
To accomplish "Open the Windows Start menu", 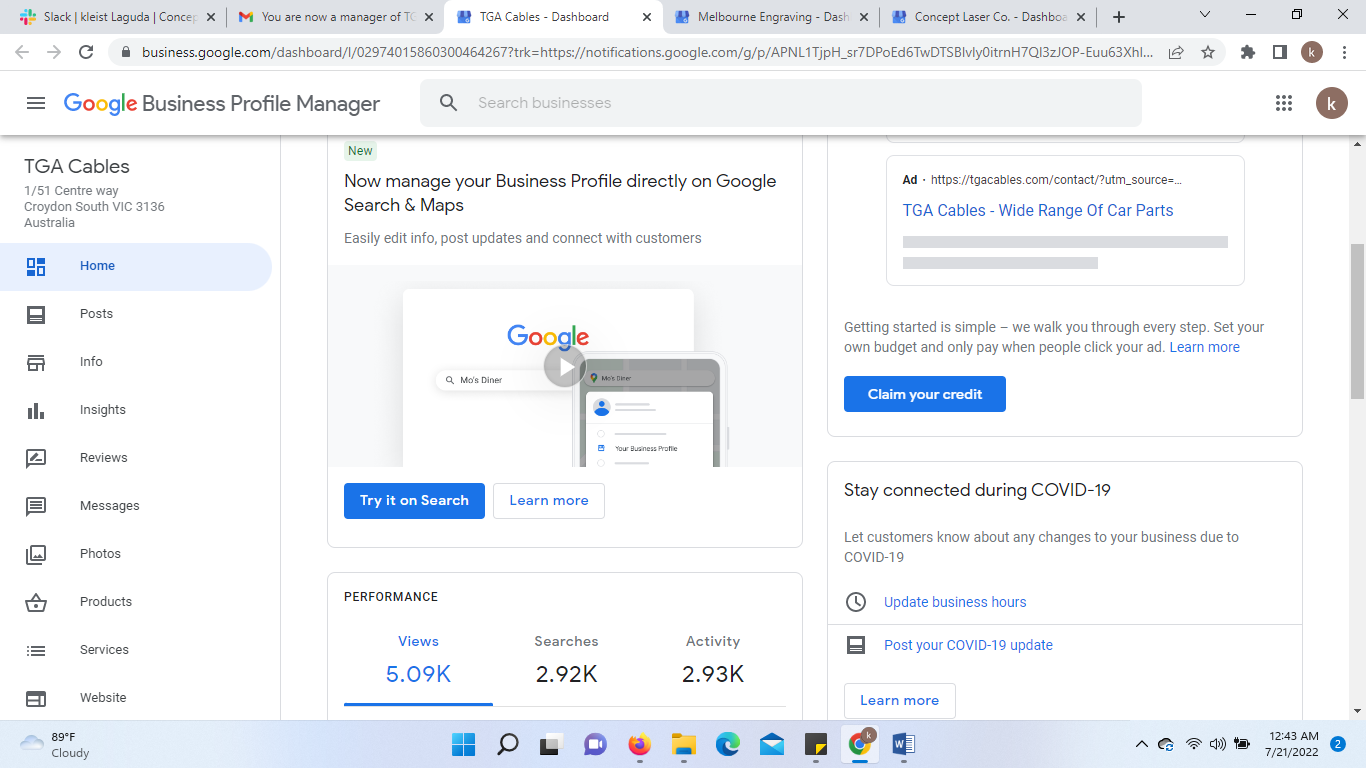I will [x=464, y=744].
